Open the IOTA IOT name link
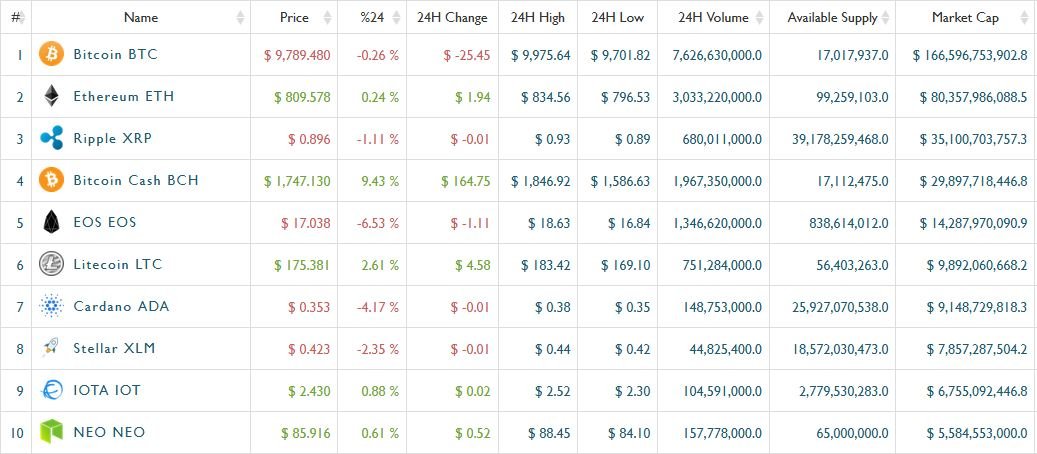The height and width of the screenshot is (454, 1037). point(107,390)
